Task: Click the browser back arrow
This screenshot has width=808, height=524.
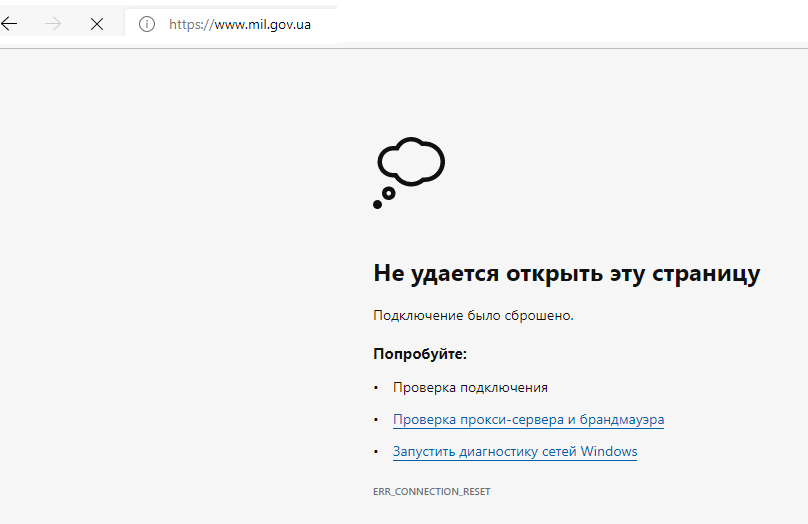Action: [10, 24]
